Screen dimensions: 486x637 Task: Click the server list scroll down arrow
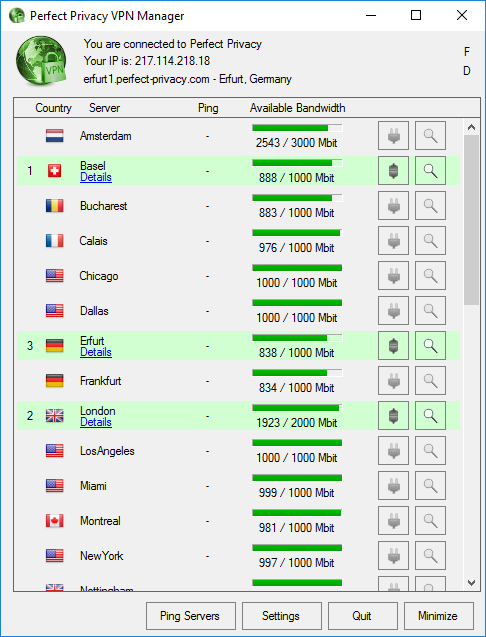(471, 583)
